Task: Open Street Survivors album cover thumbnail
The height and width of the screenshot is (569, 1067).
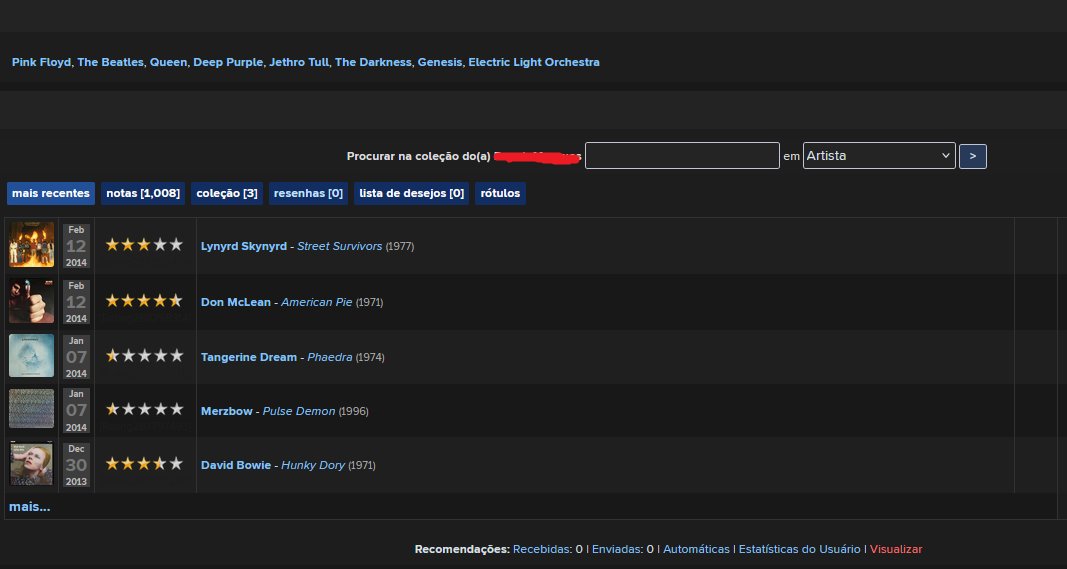Action: 31,245
